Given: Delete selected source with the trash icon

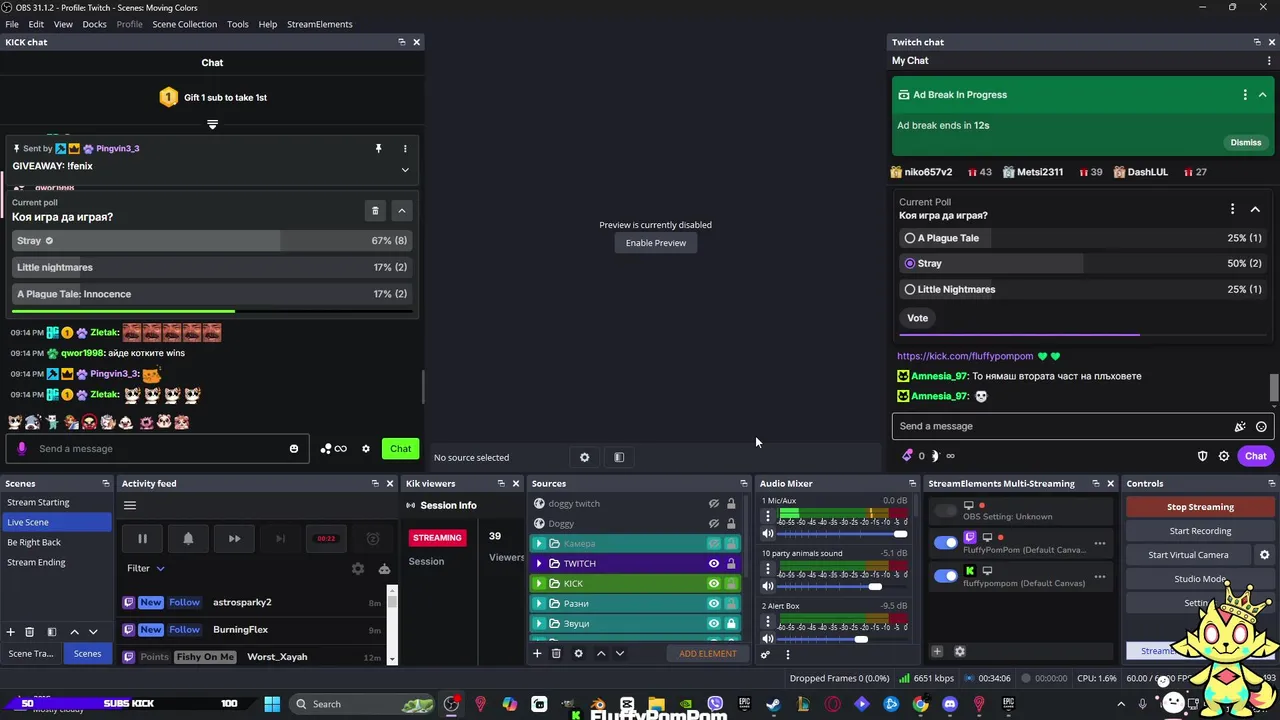Looking at the screenshot, I should (x=556, y=653).
